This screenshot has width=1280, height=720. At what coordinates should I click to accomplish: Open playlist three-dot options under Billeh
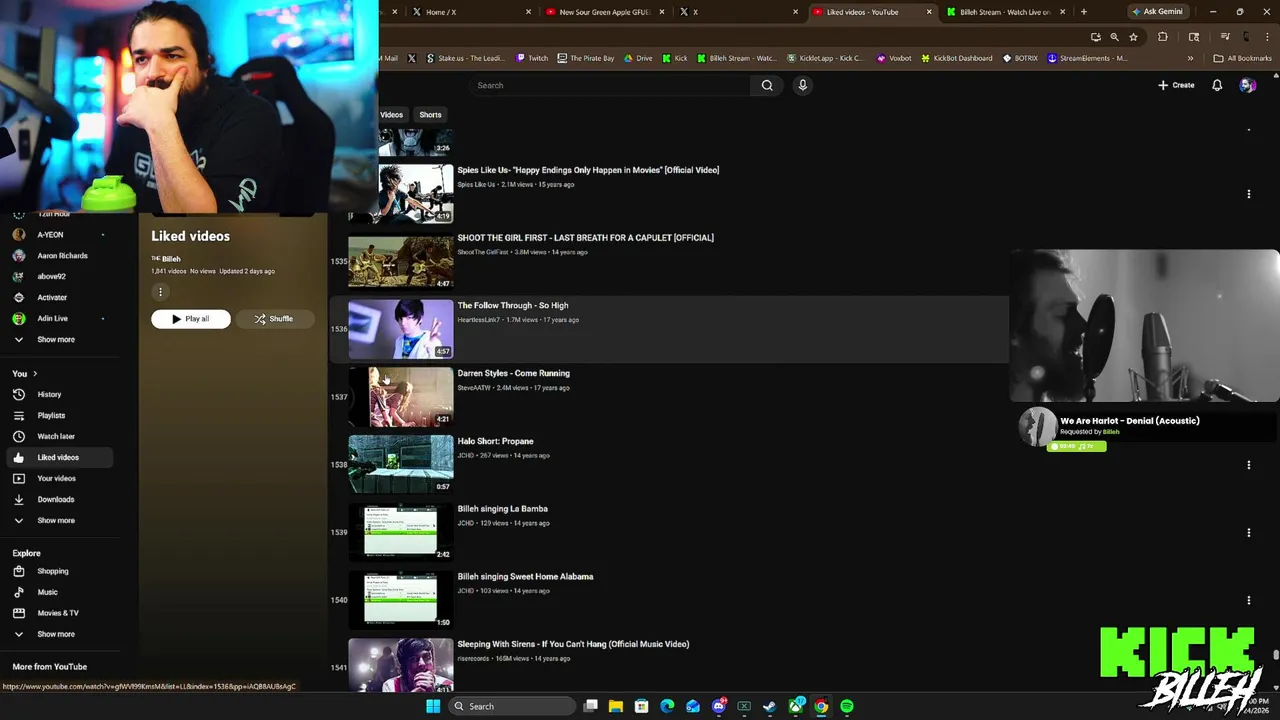click(160, 292)
